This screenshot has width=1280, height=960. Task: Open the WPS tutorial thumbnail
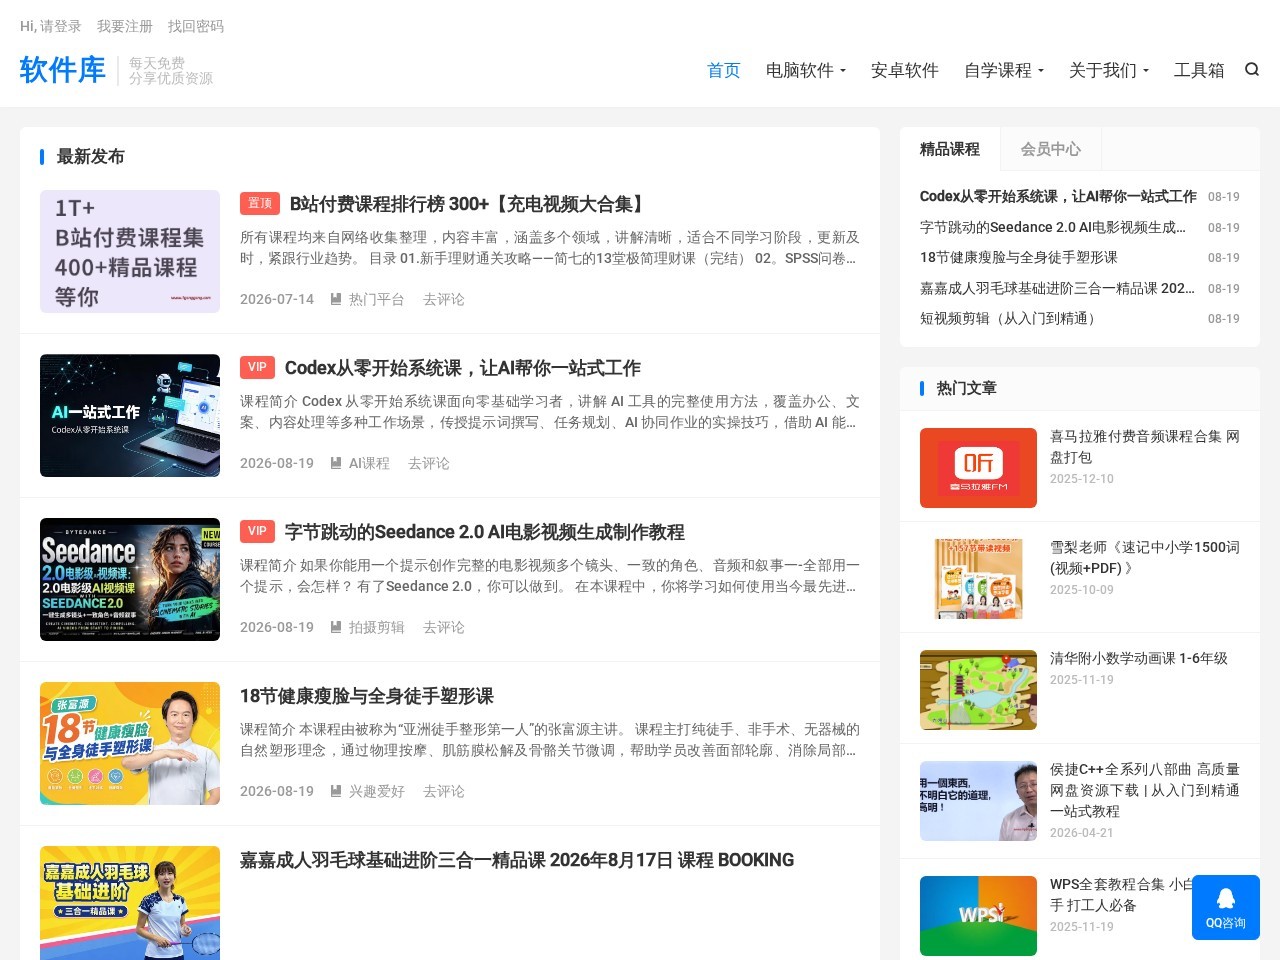point(978,916)
